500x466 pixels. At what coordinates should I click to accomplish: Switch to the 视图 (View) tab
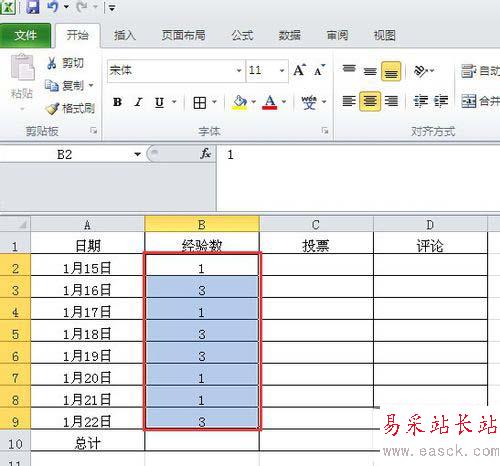(384, 35)
